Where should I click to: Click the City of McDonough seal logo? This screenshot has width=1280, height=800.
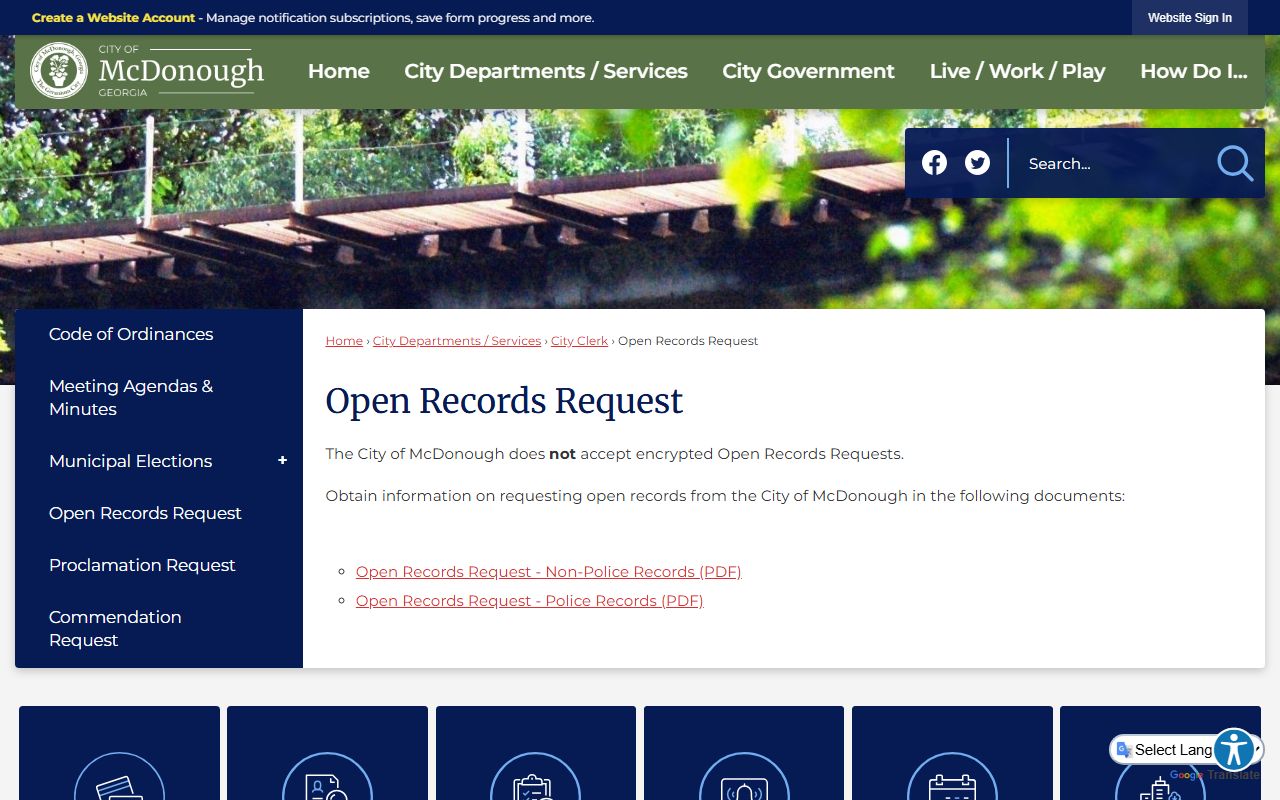pos(59,71)
